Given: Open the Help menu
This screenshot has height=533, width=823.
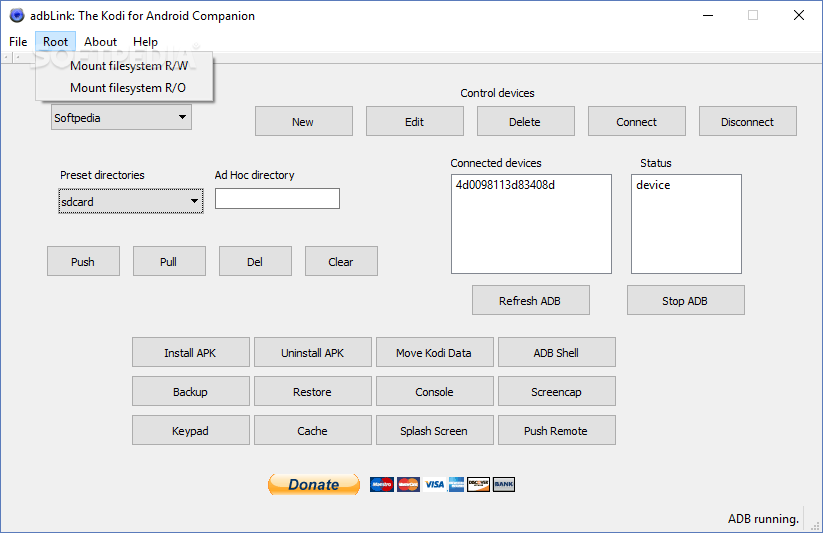Looking at the screenshot, I should coord(145,41).
